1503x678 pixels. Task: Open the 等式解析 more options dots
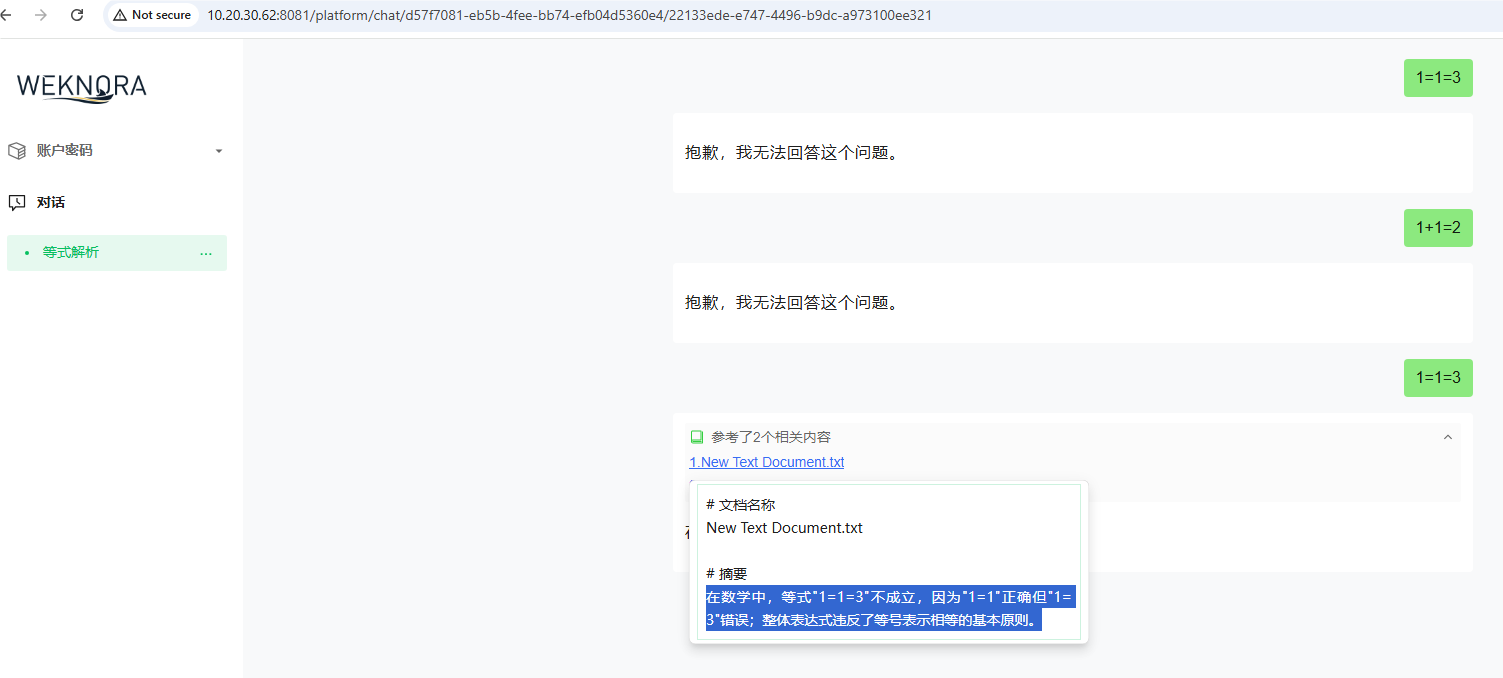click(x=206, y=253)
